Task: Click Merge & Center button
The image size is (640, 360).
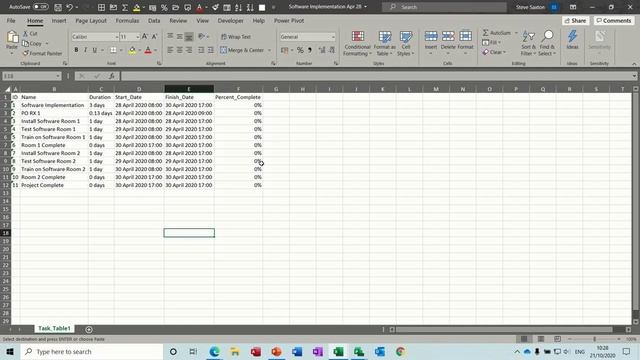Action: 242,50
